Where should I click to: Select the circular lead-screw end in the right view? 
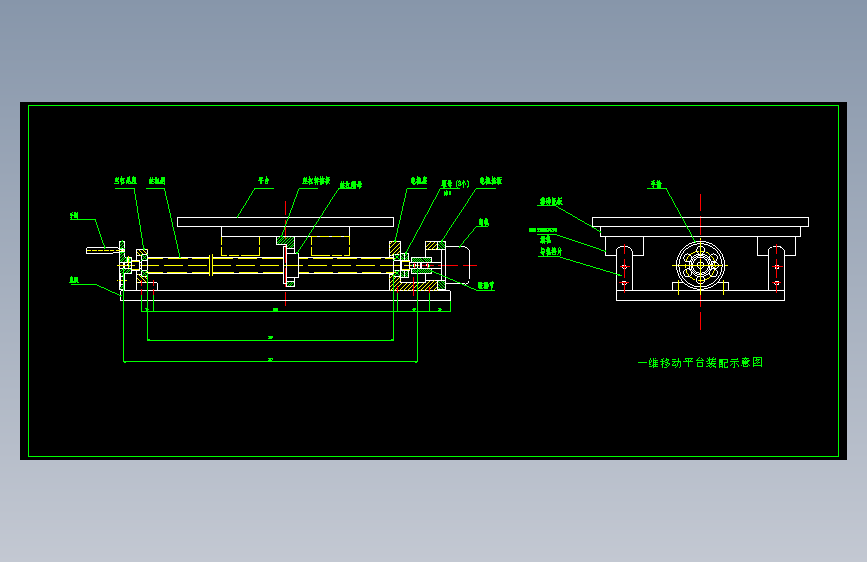pyautogui.click(x=701, y=266)
